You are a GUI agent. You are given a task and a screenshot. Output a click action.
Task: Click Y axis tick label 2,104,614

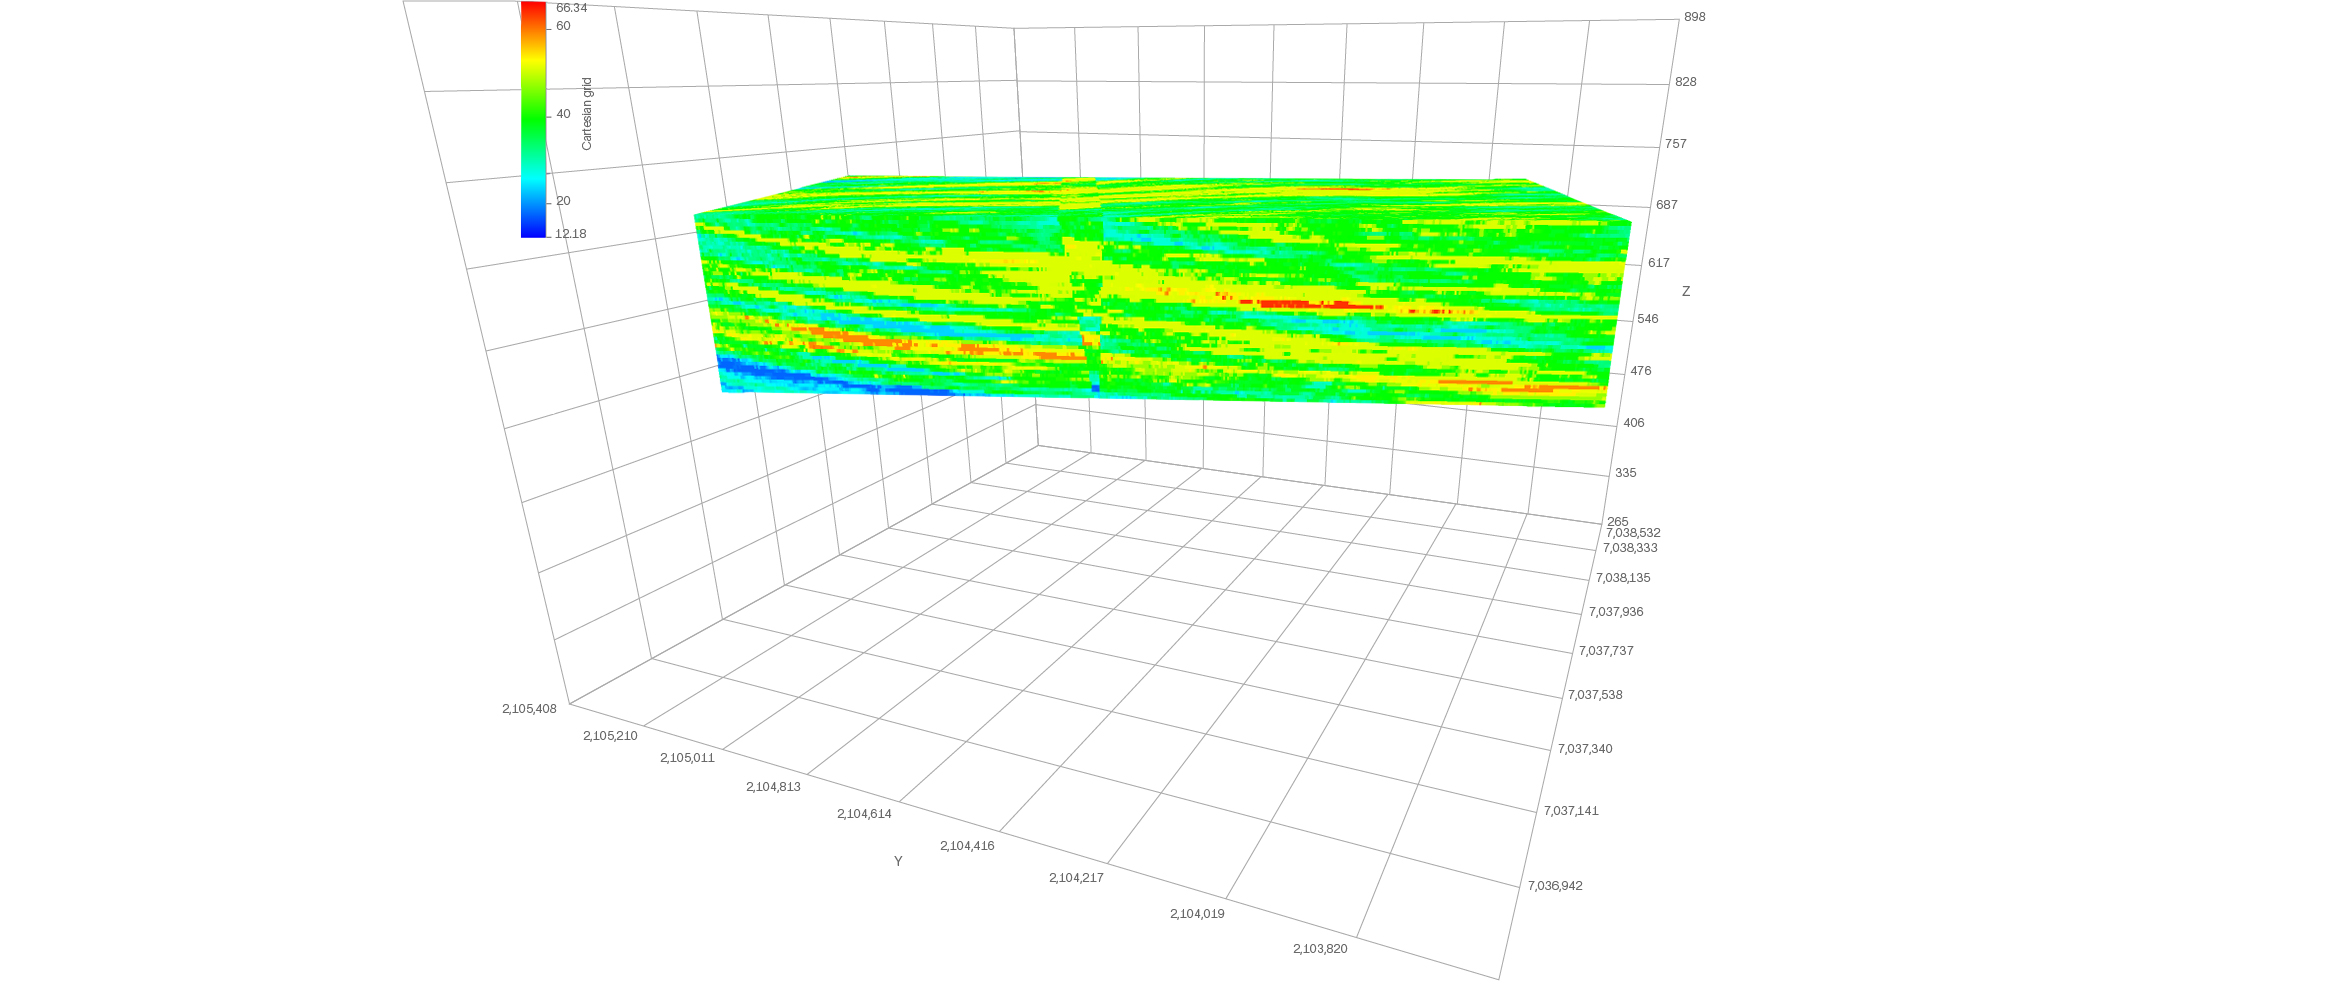click(864, 814)
